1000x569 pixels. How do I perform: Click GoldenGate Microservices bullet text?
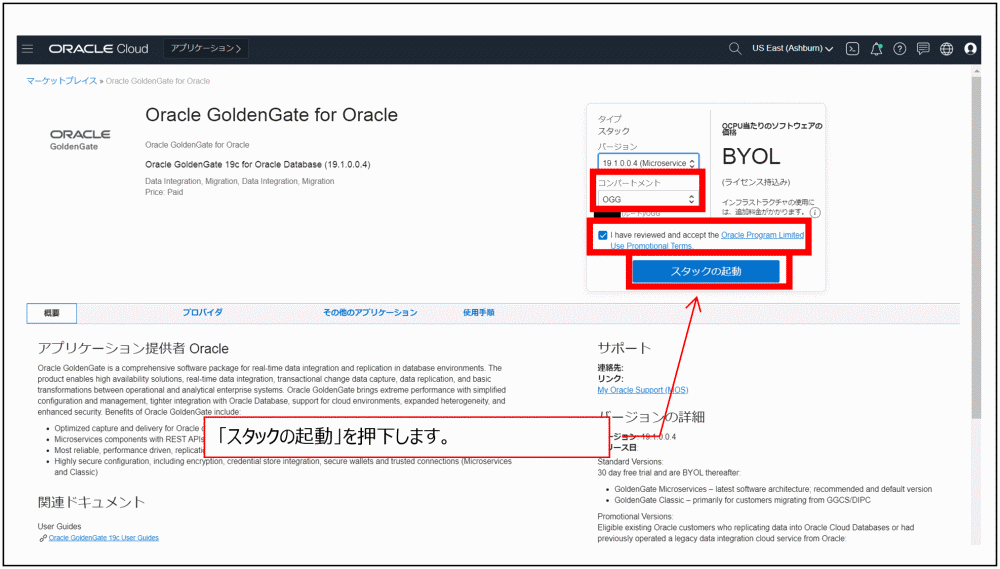(773, 489)
